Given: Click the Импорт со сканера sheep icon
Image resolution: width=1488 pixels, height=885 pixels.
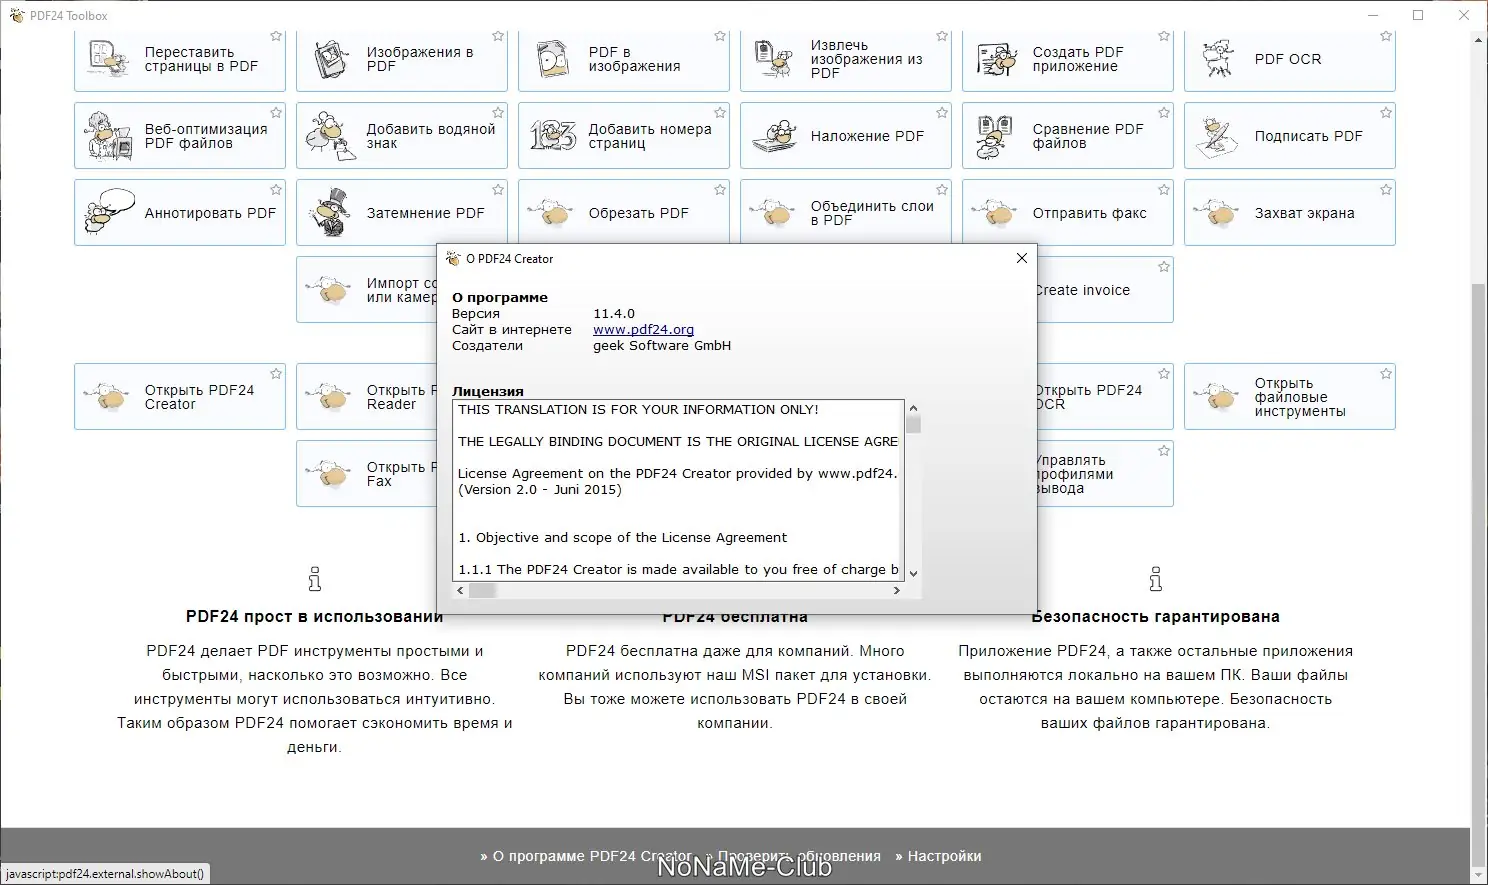Looking at the screenshot, I should coord(329,290).
